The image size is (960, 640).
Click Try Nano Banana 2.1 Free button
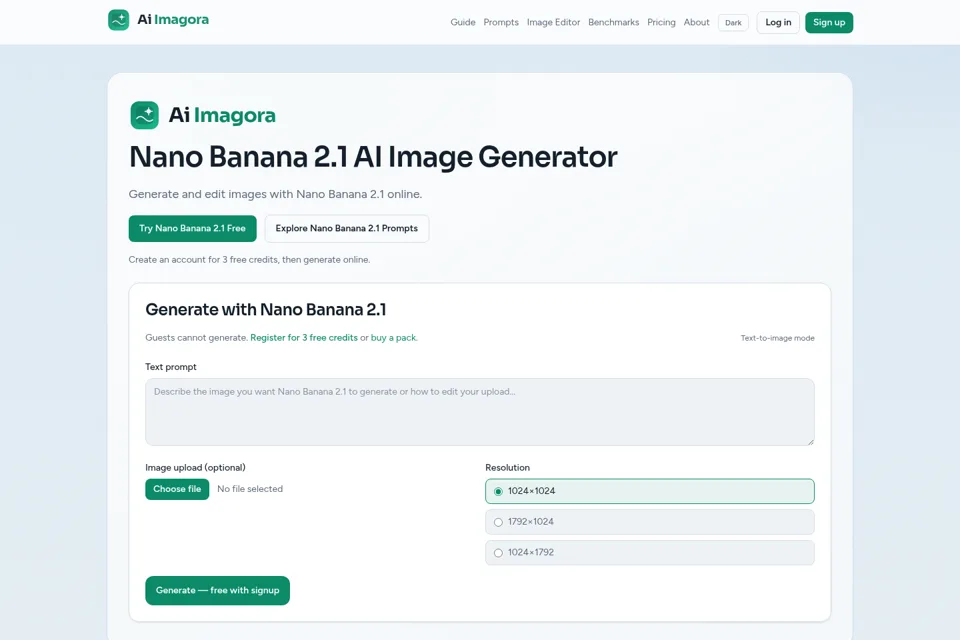(x=192, y=228)
